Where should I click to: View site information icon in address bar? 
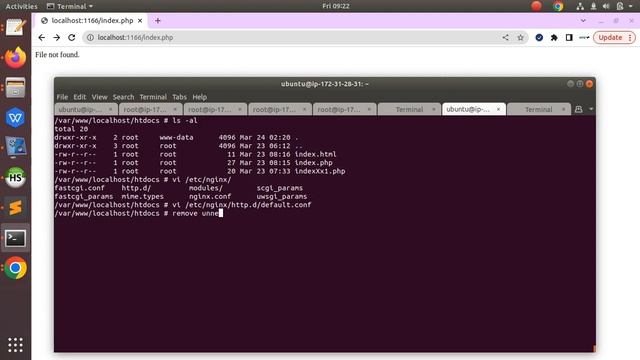90,38
